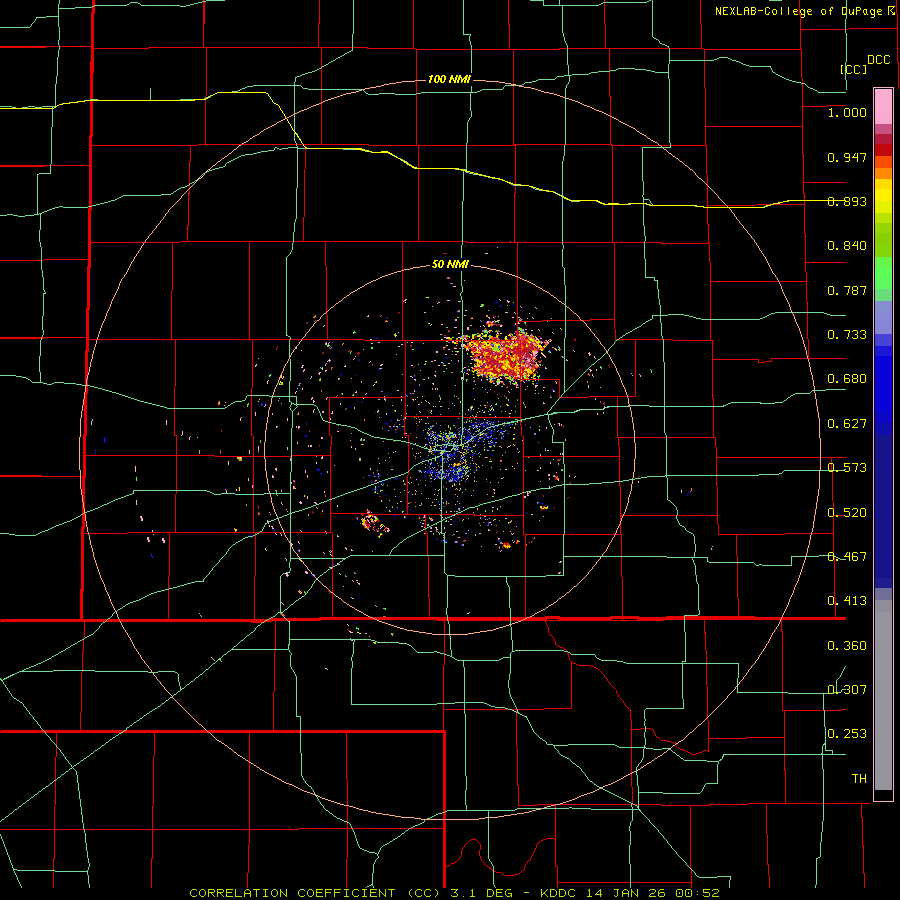Click the 0.680 scale value
The height and width of the screenshot is (900, 900).
coord(847,379)
